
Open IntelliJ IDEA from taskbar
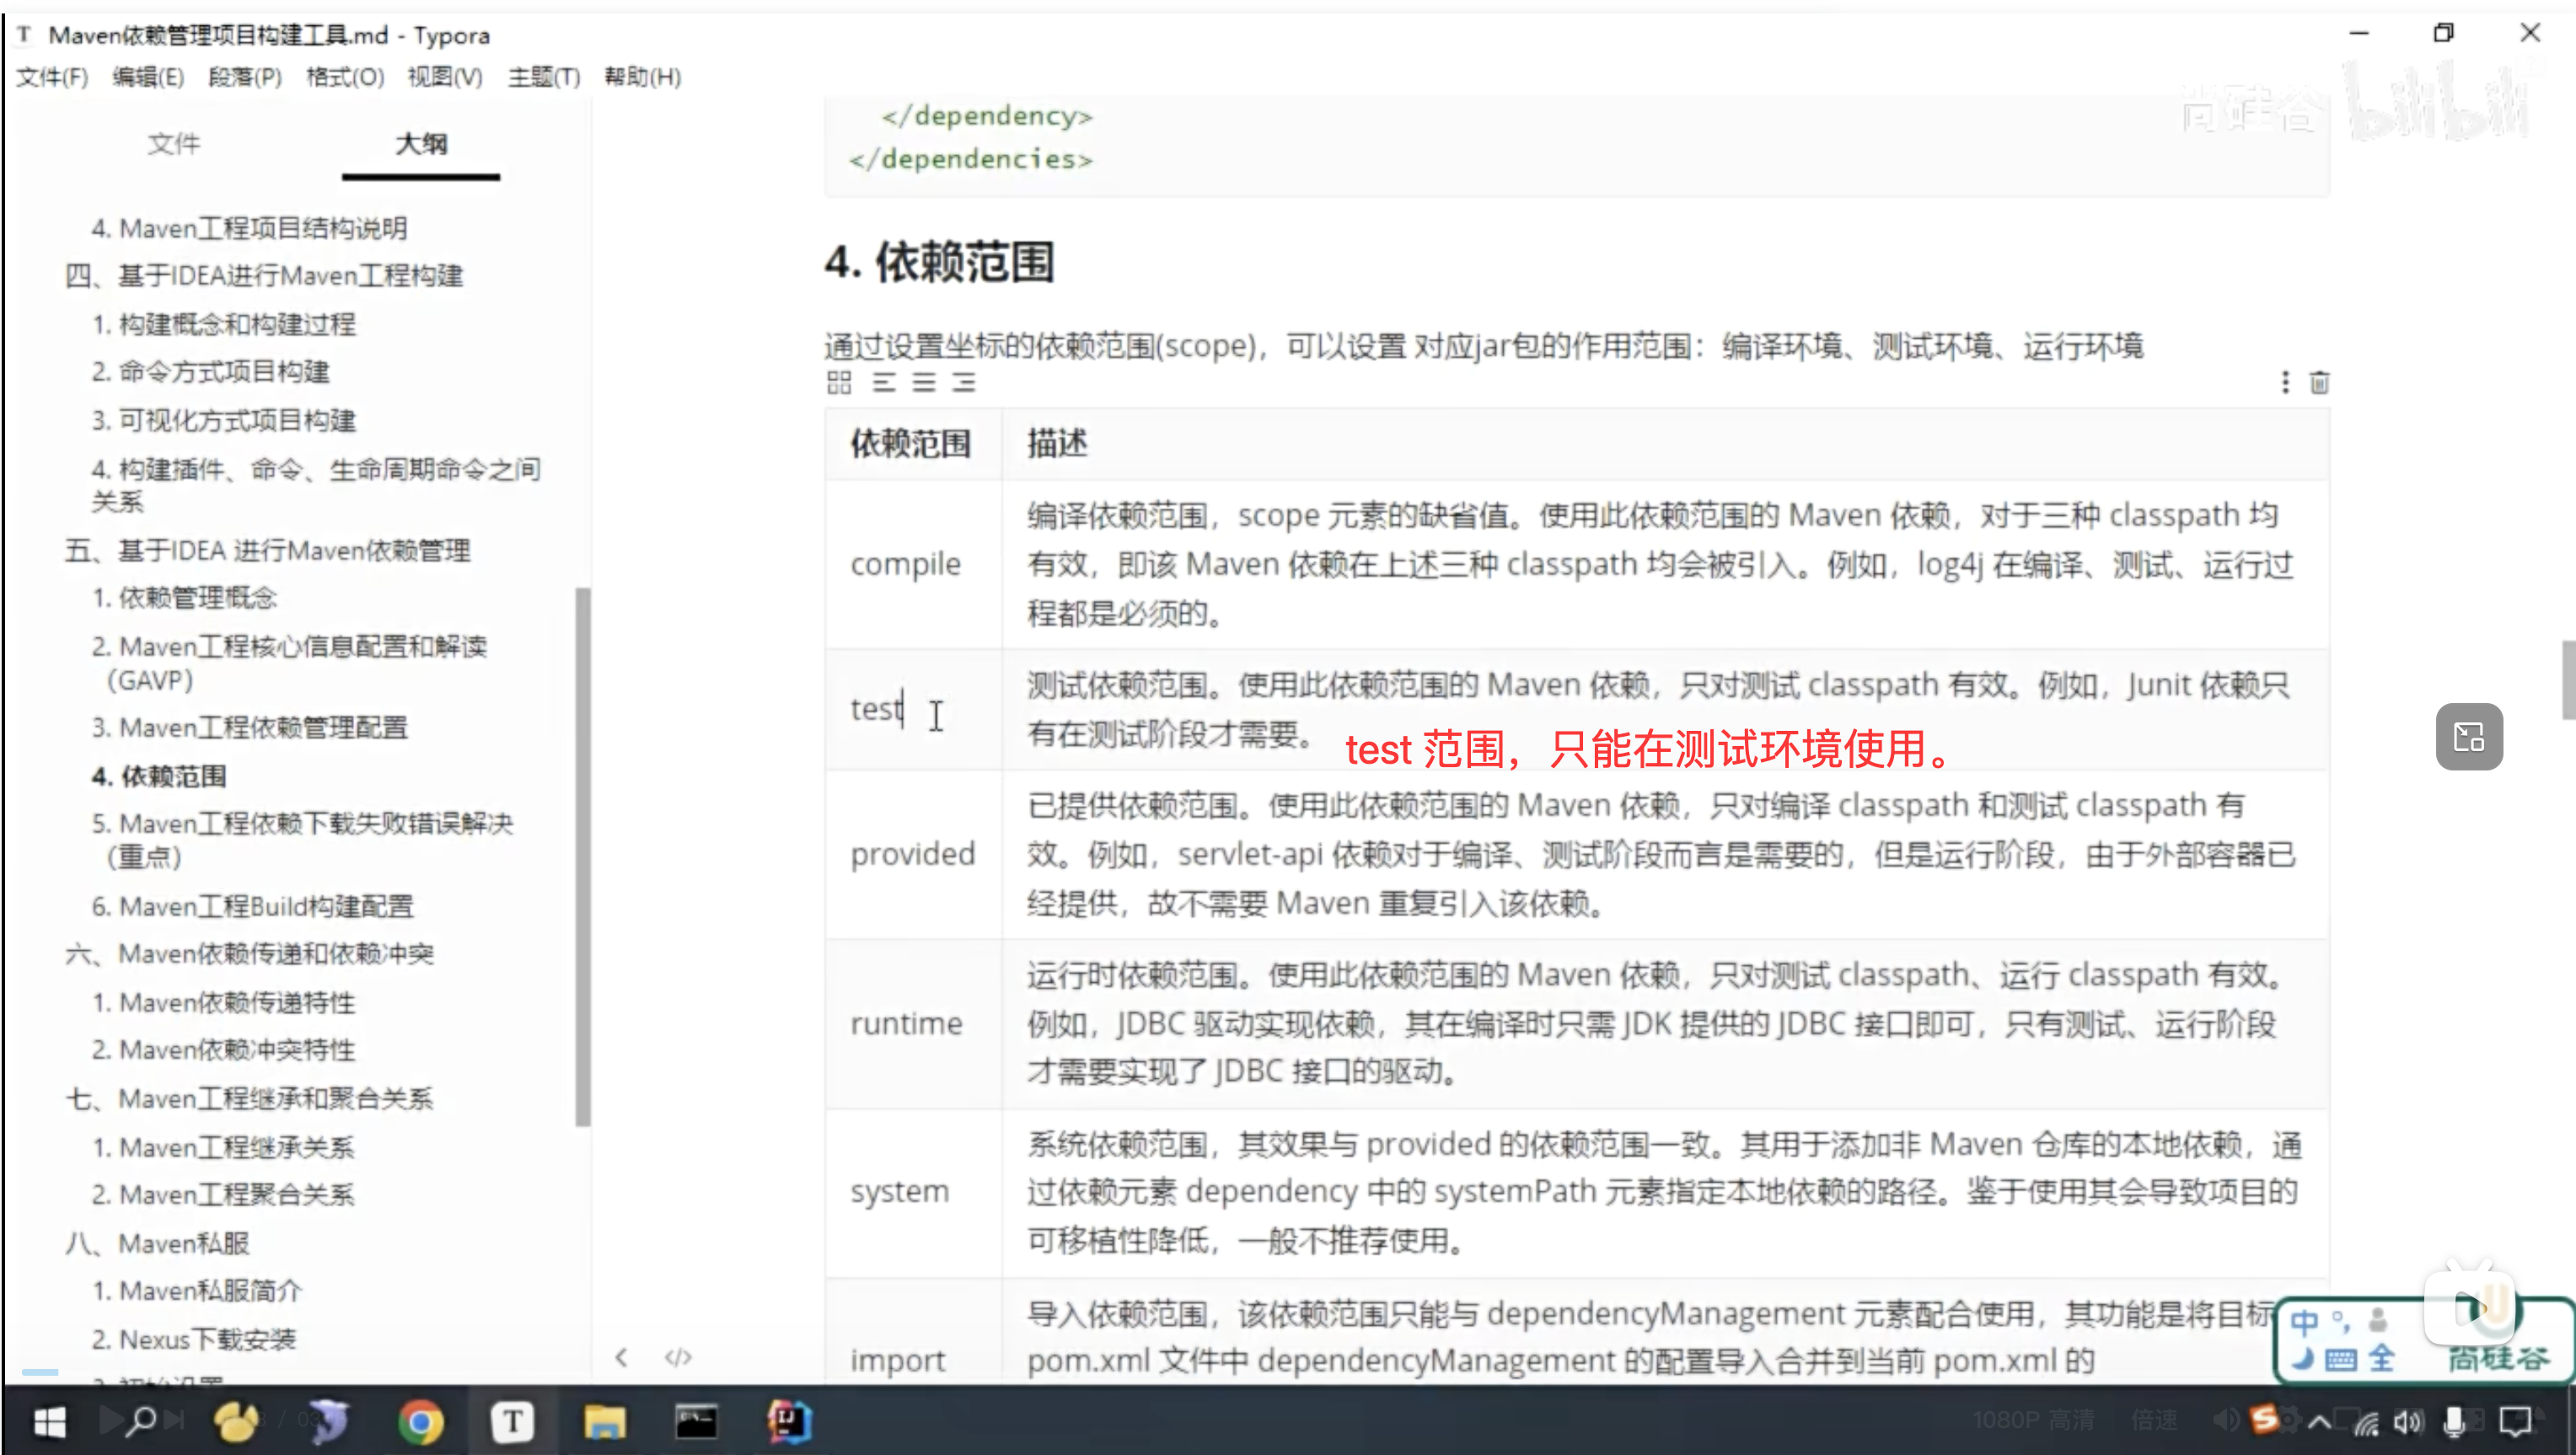788,1421
